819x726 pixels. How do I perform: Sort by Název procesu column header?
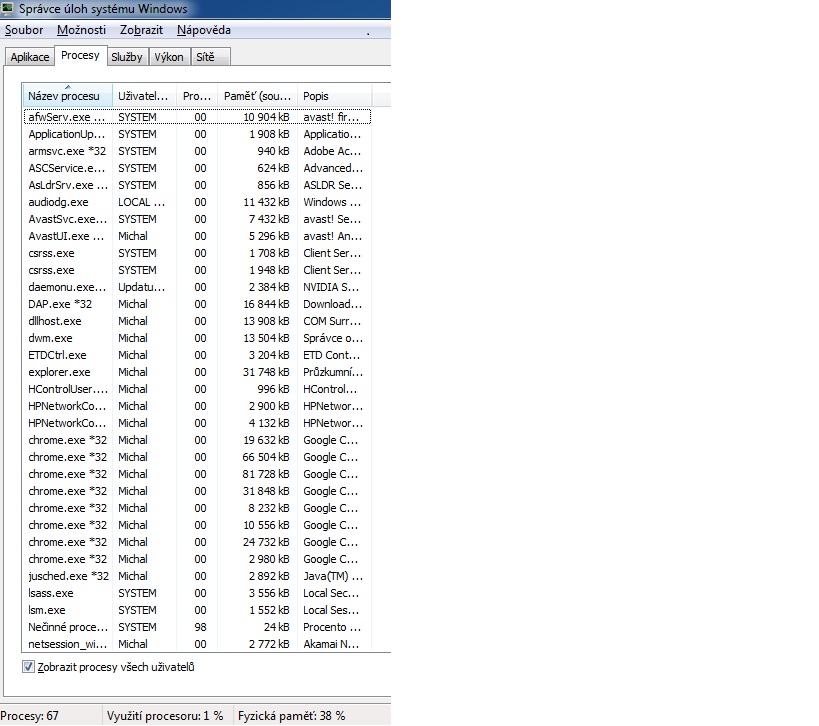67,96
